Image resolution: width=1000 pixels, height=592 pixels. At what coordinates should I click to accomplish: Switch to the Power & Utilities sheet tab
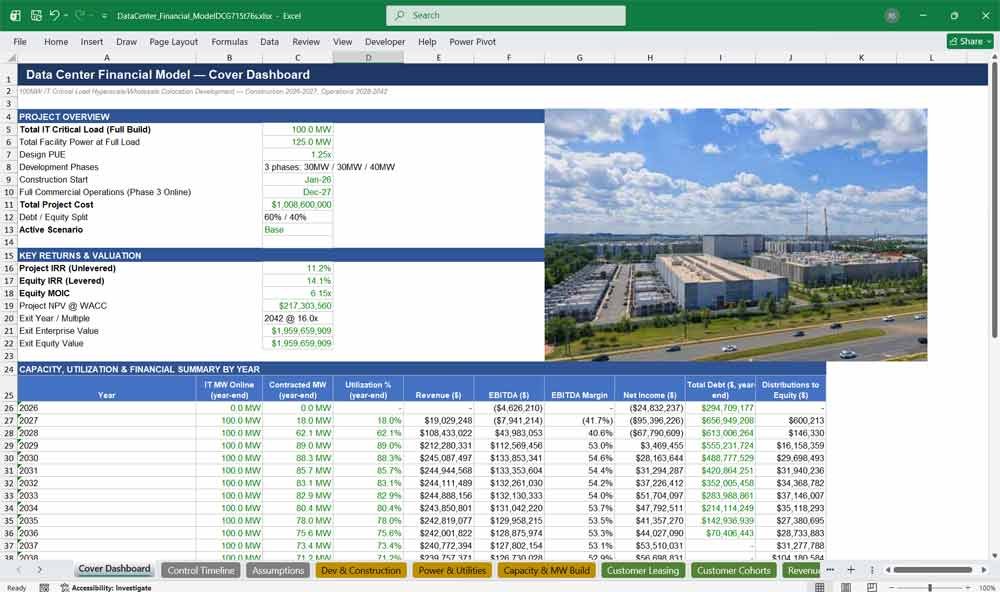(452, 570)
